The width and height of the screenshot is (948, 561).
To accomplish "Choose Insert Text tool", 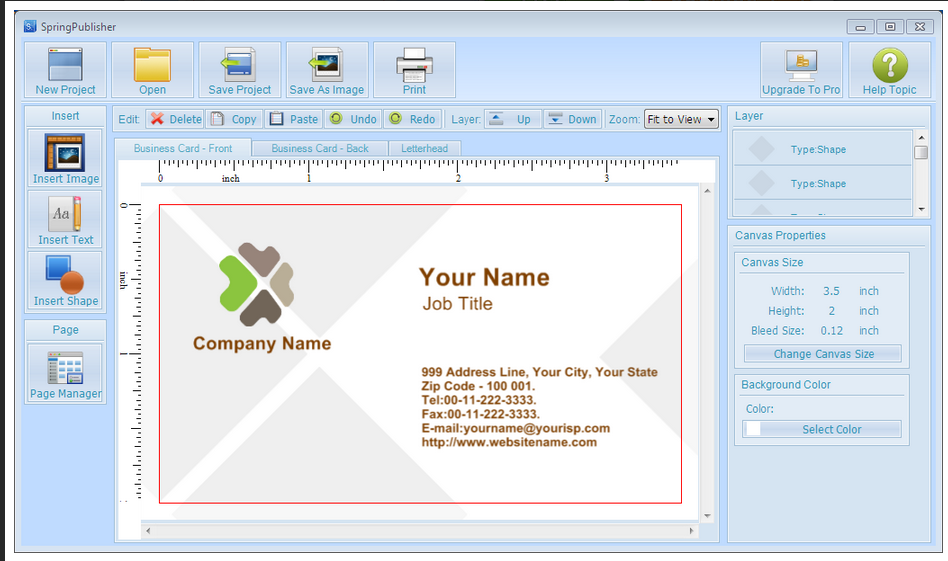I will click(65, 219).
